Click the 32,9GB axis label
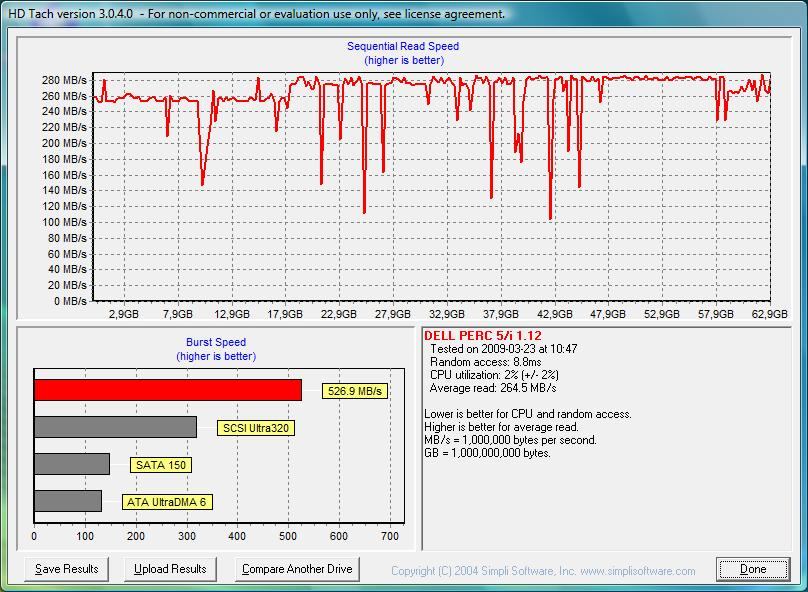808x592 pixels. pos(447,314)
